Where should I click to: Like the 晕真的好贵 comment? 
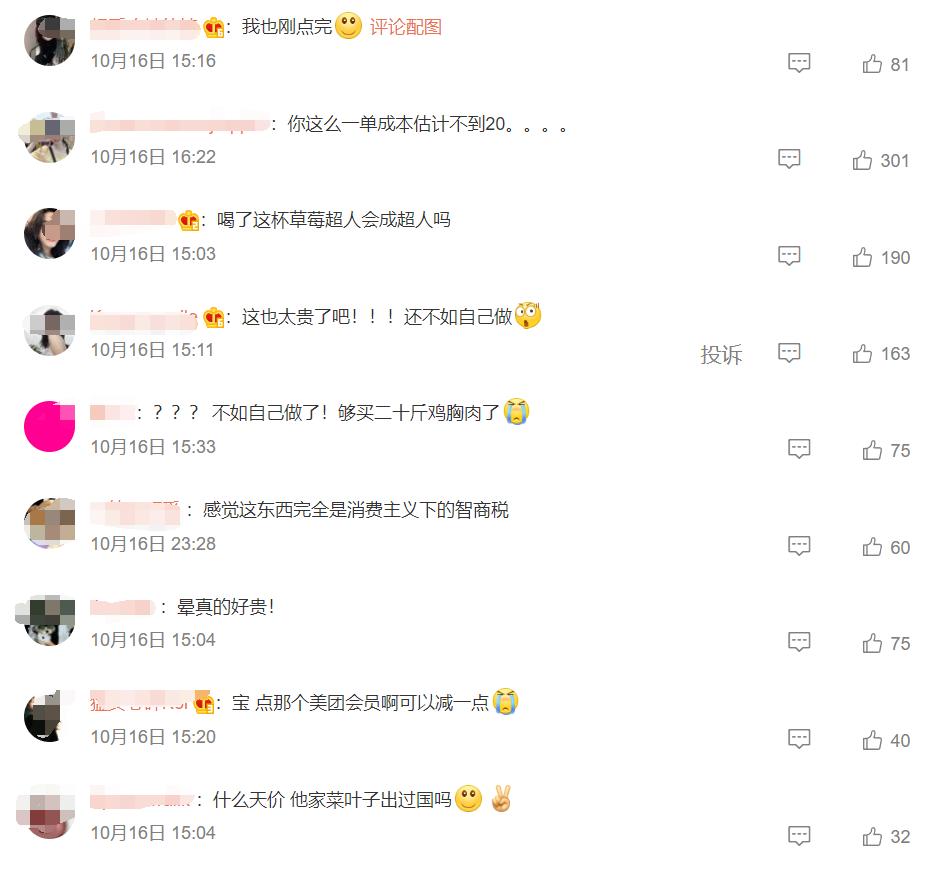pos(872,643)
